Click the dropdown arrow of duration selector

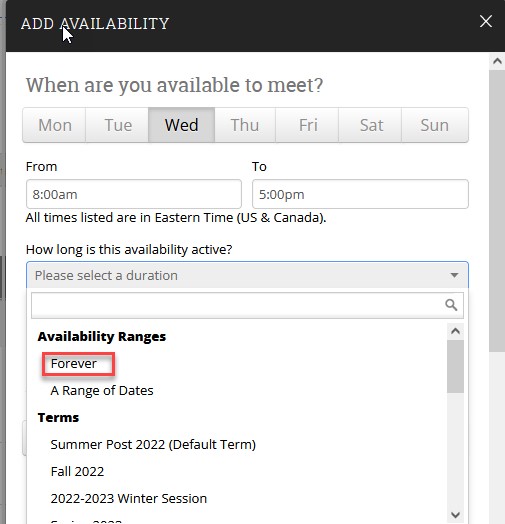click(x=454, y=275)
